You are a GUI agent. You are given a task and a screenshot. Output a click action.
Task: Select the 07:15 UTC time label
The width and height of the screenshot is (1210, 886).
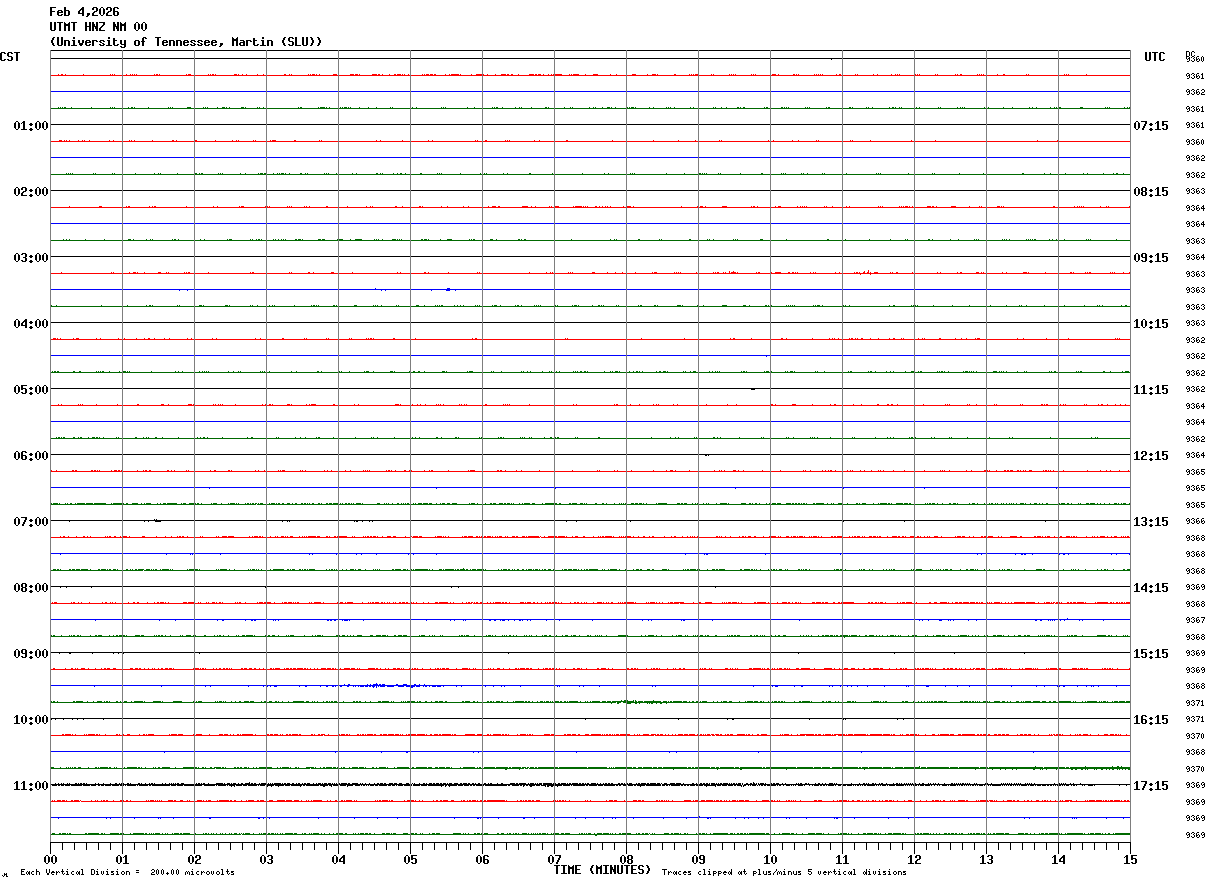point(1150,126)
